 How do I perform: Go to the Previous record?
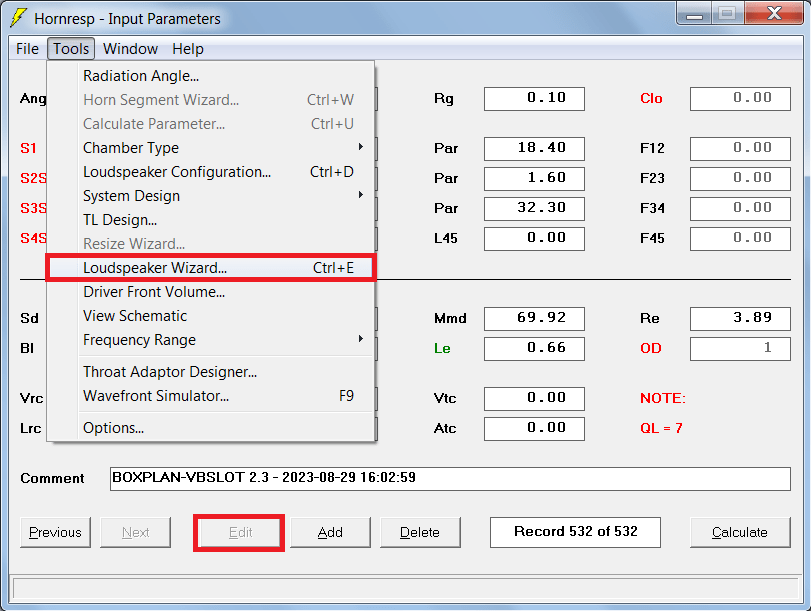pyautogui.click(x=55, y=532)
